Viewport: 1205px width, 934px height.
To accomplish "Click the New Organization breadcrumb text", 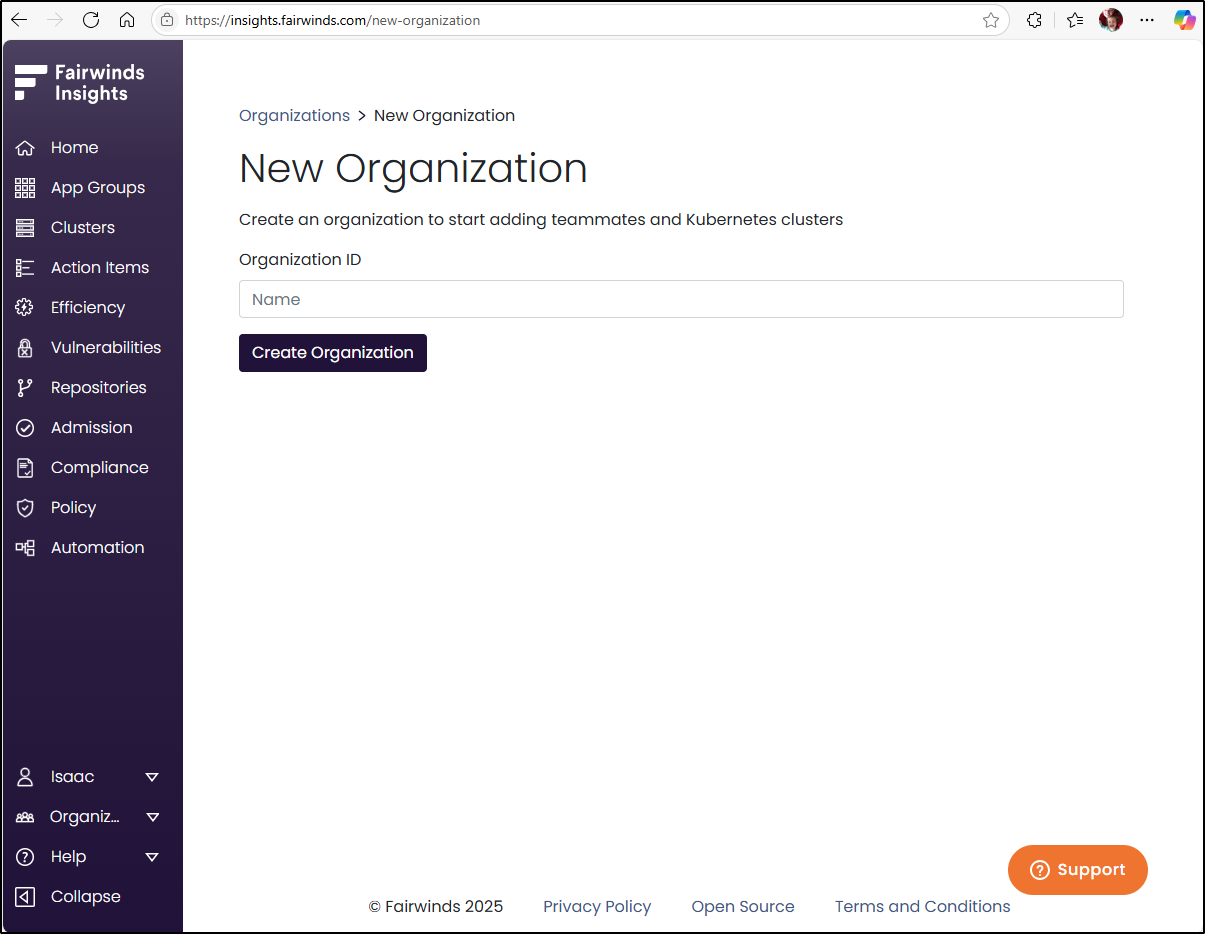I will [x=444, y=116].
